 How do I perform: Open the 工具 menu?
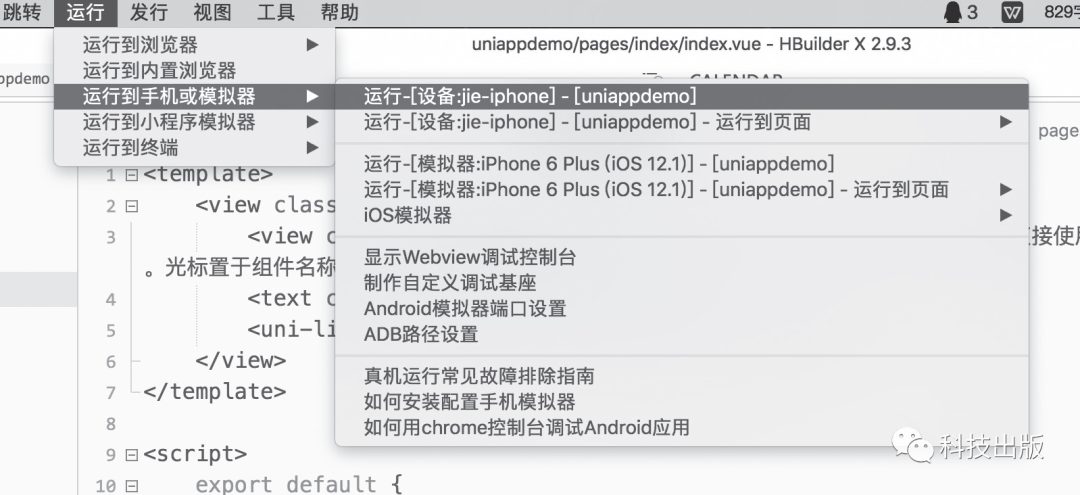coord(276,12)
